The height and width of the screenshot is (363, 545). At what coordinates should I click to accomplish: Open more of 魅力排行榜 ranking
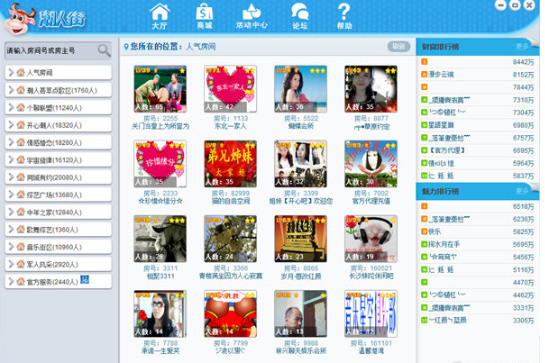(x=522, y=191)
